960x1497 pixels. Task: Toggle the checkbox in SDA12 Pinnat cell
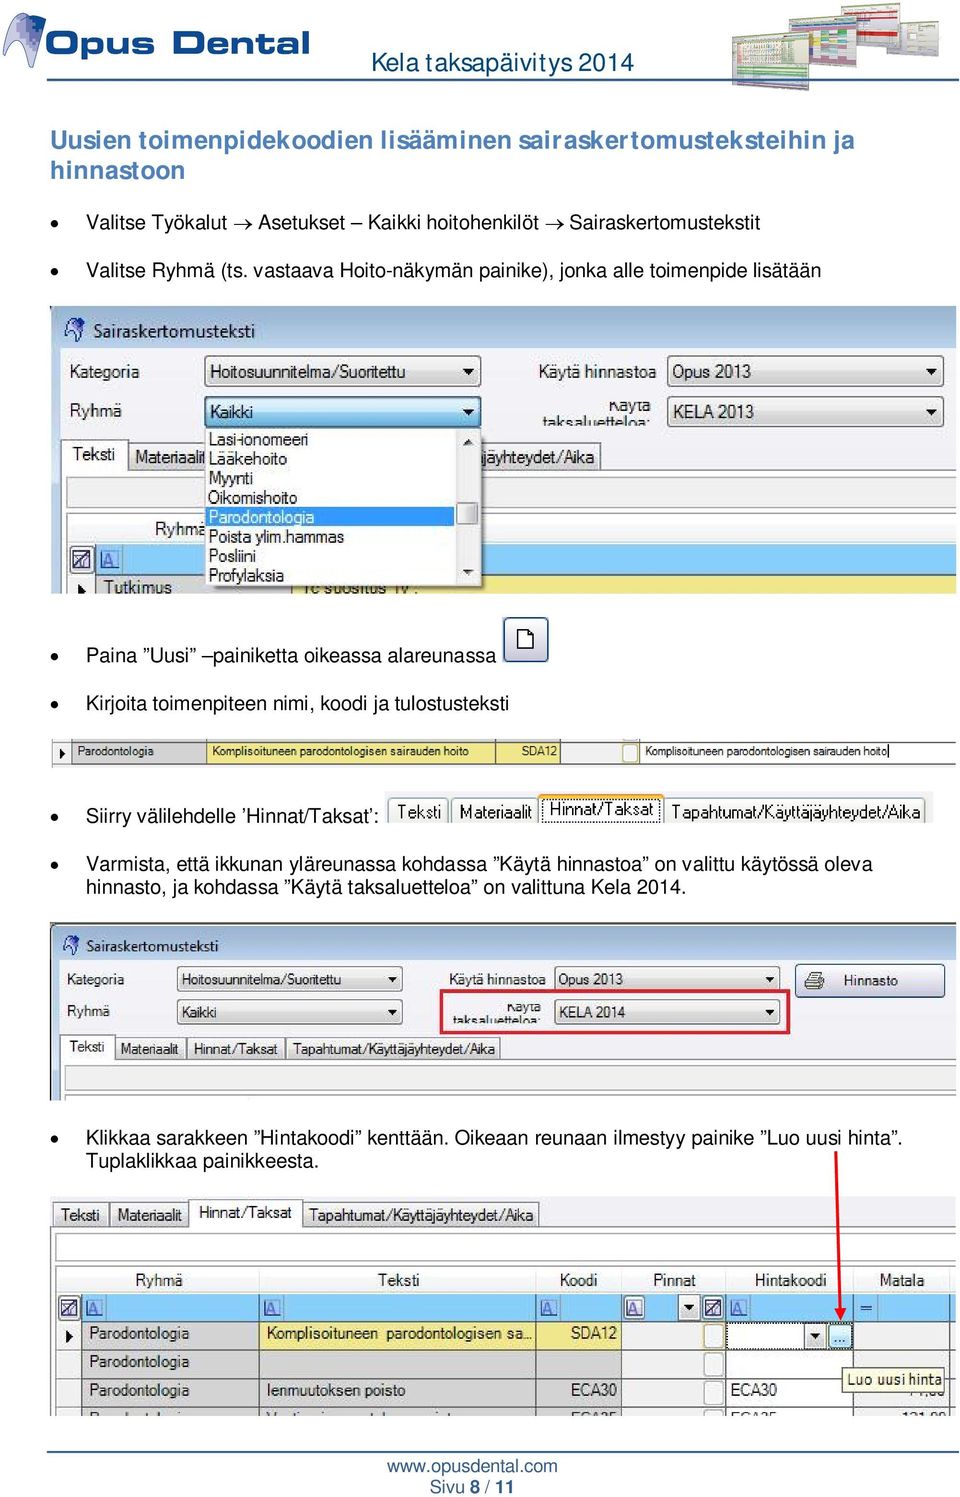713,1335
